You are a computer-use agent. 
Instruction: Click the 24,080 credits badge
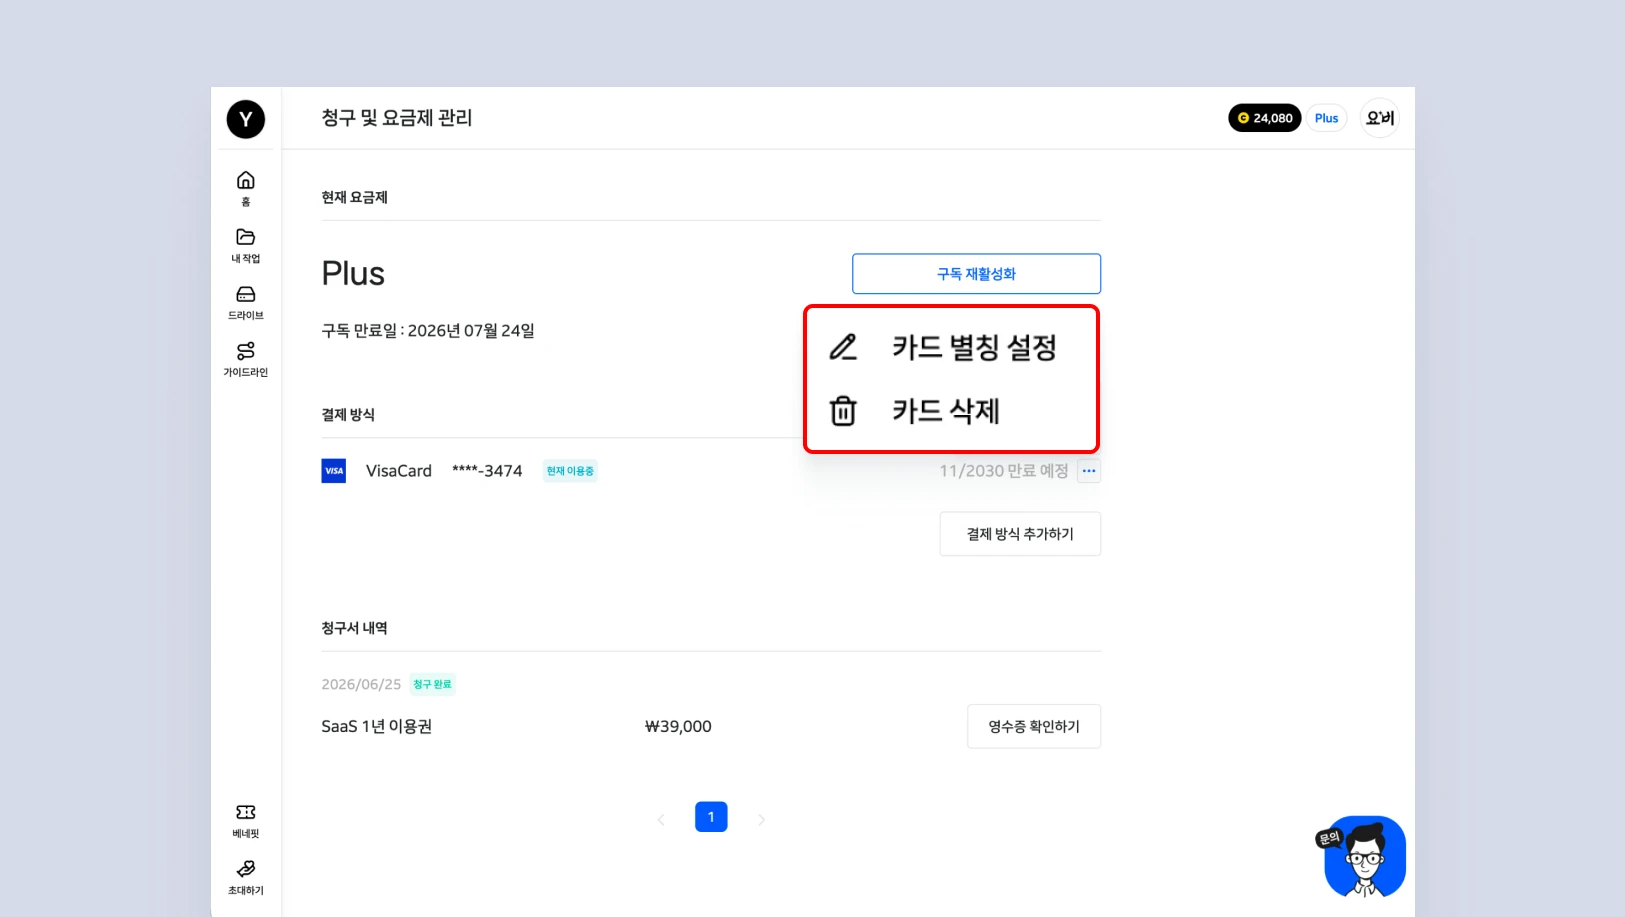pyautogui.click(x=1264, y=118)
